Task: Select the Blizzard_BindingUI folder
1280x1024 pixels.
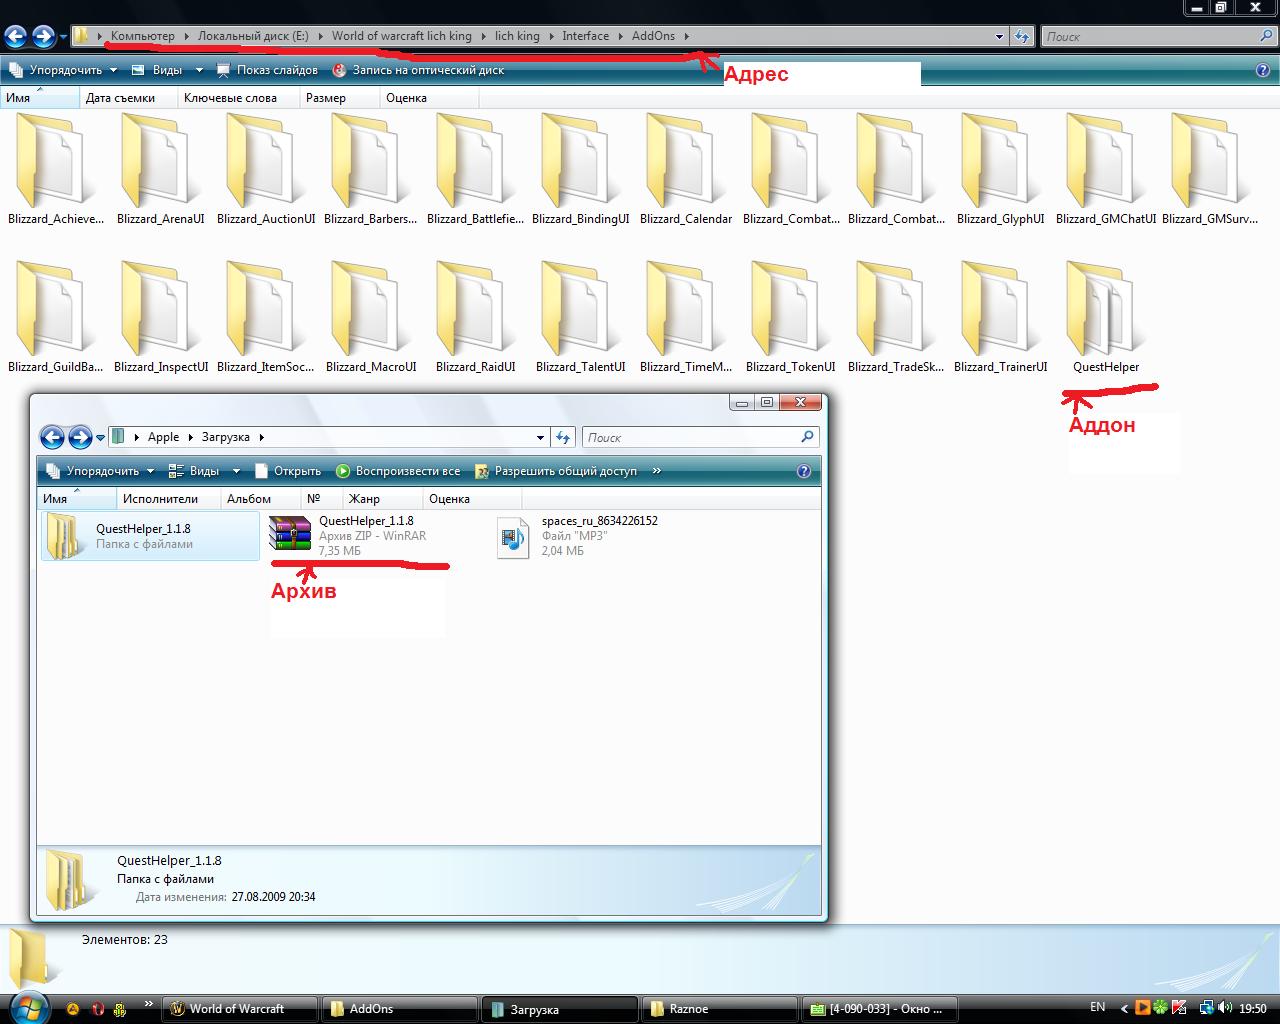Action: [x=581, y=170]
